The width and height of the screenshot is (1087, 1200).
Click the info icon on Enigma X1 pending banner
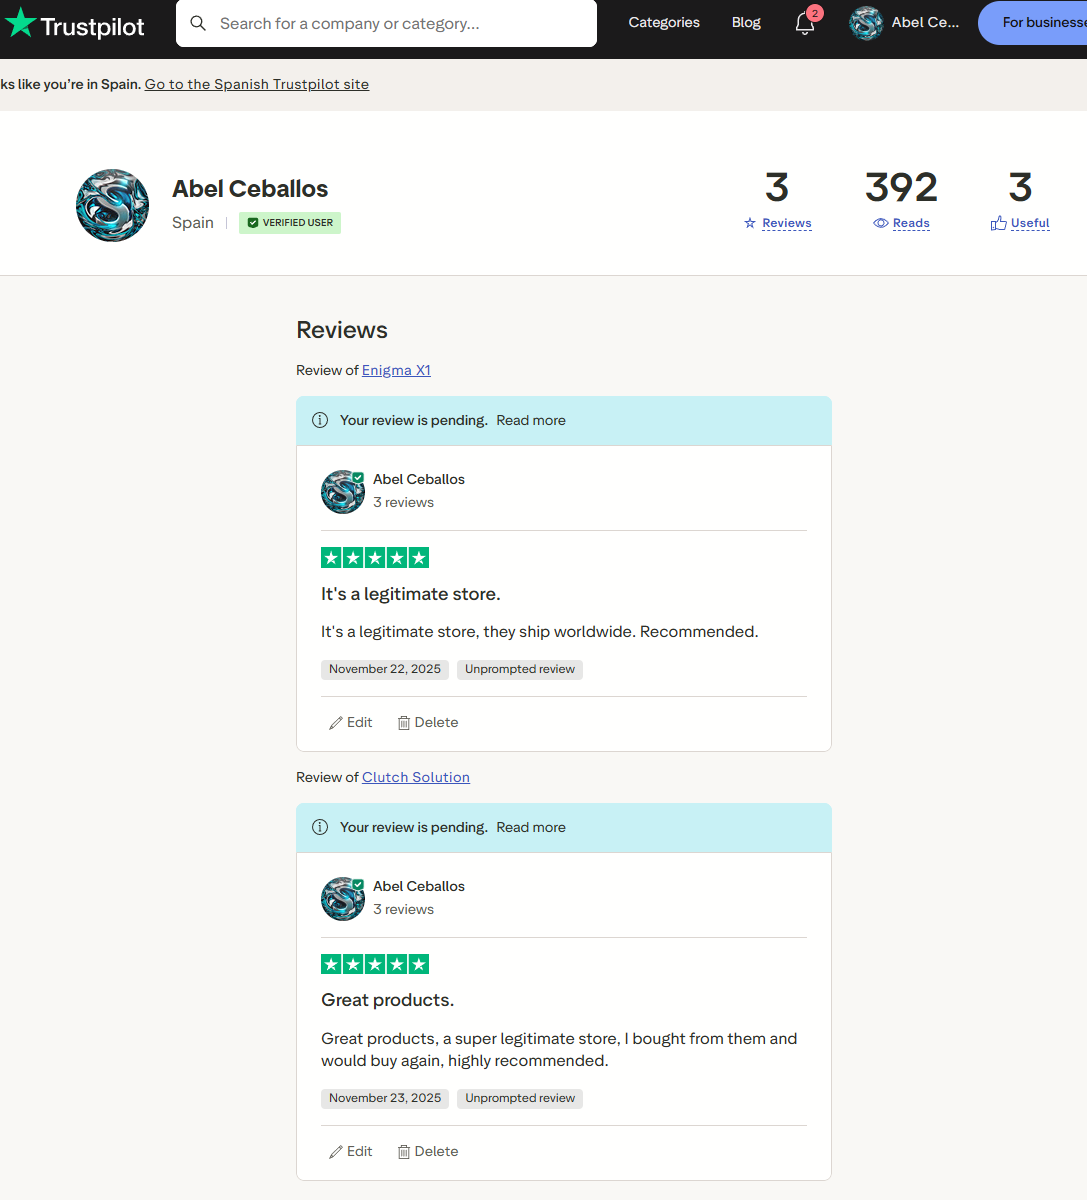320,420
